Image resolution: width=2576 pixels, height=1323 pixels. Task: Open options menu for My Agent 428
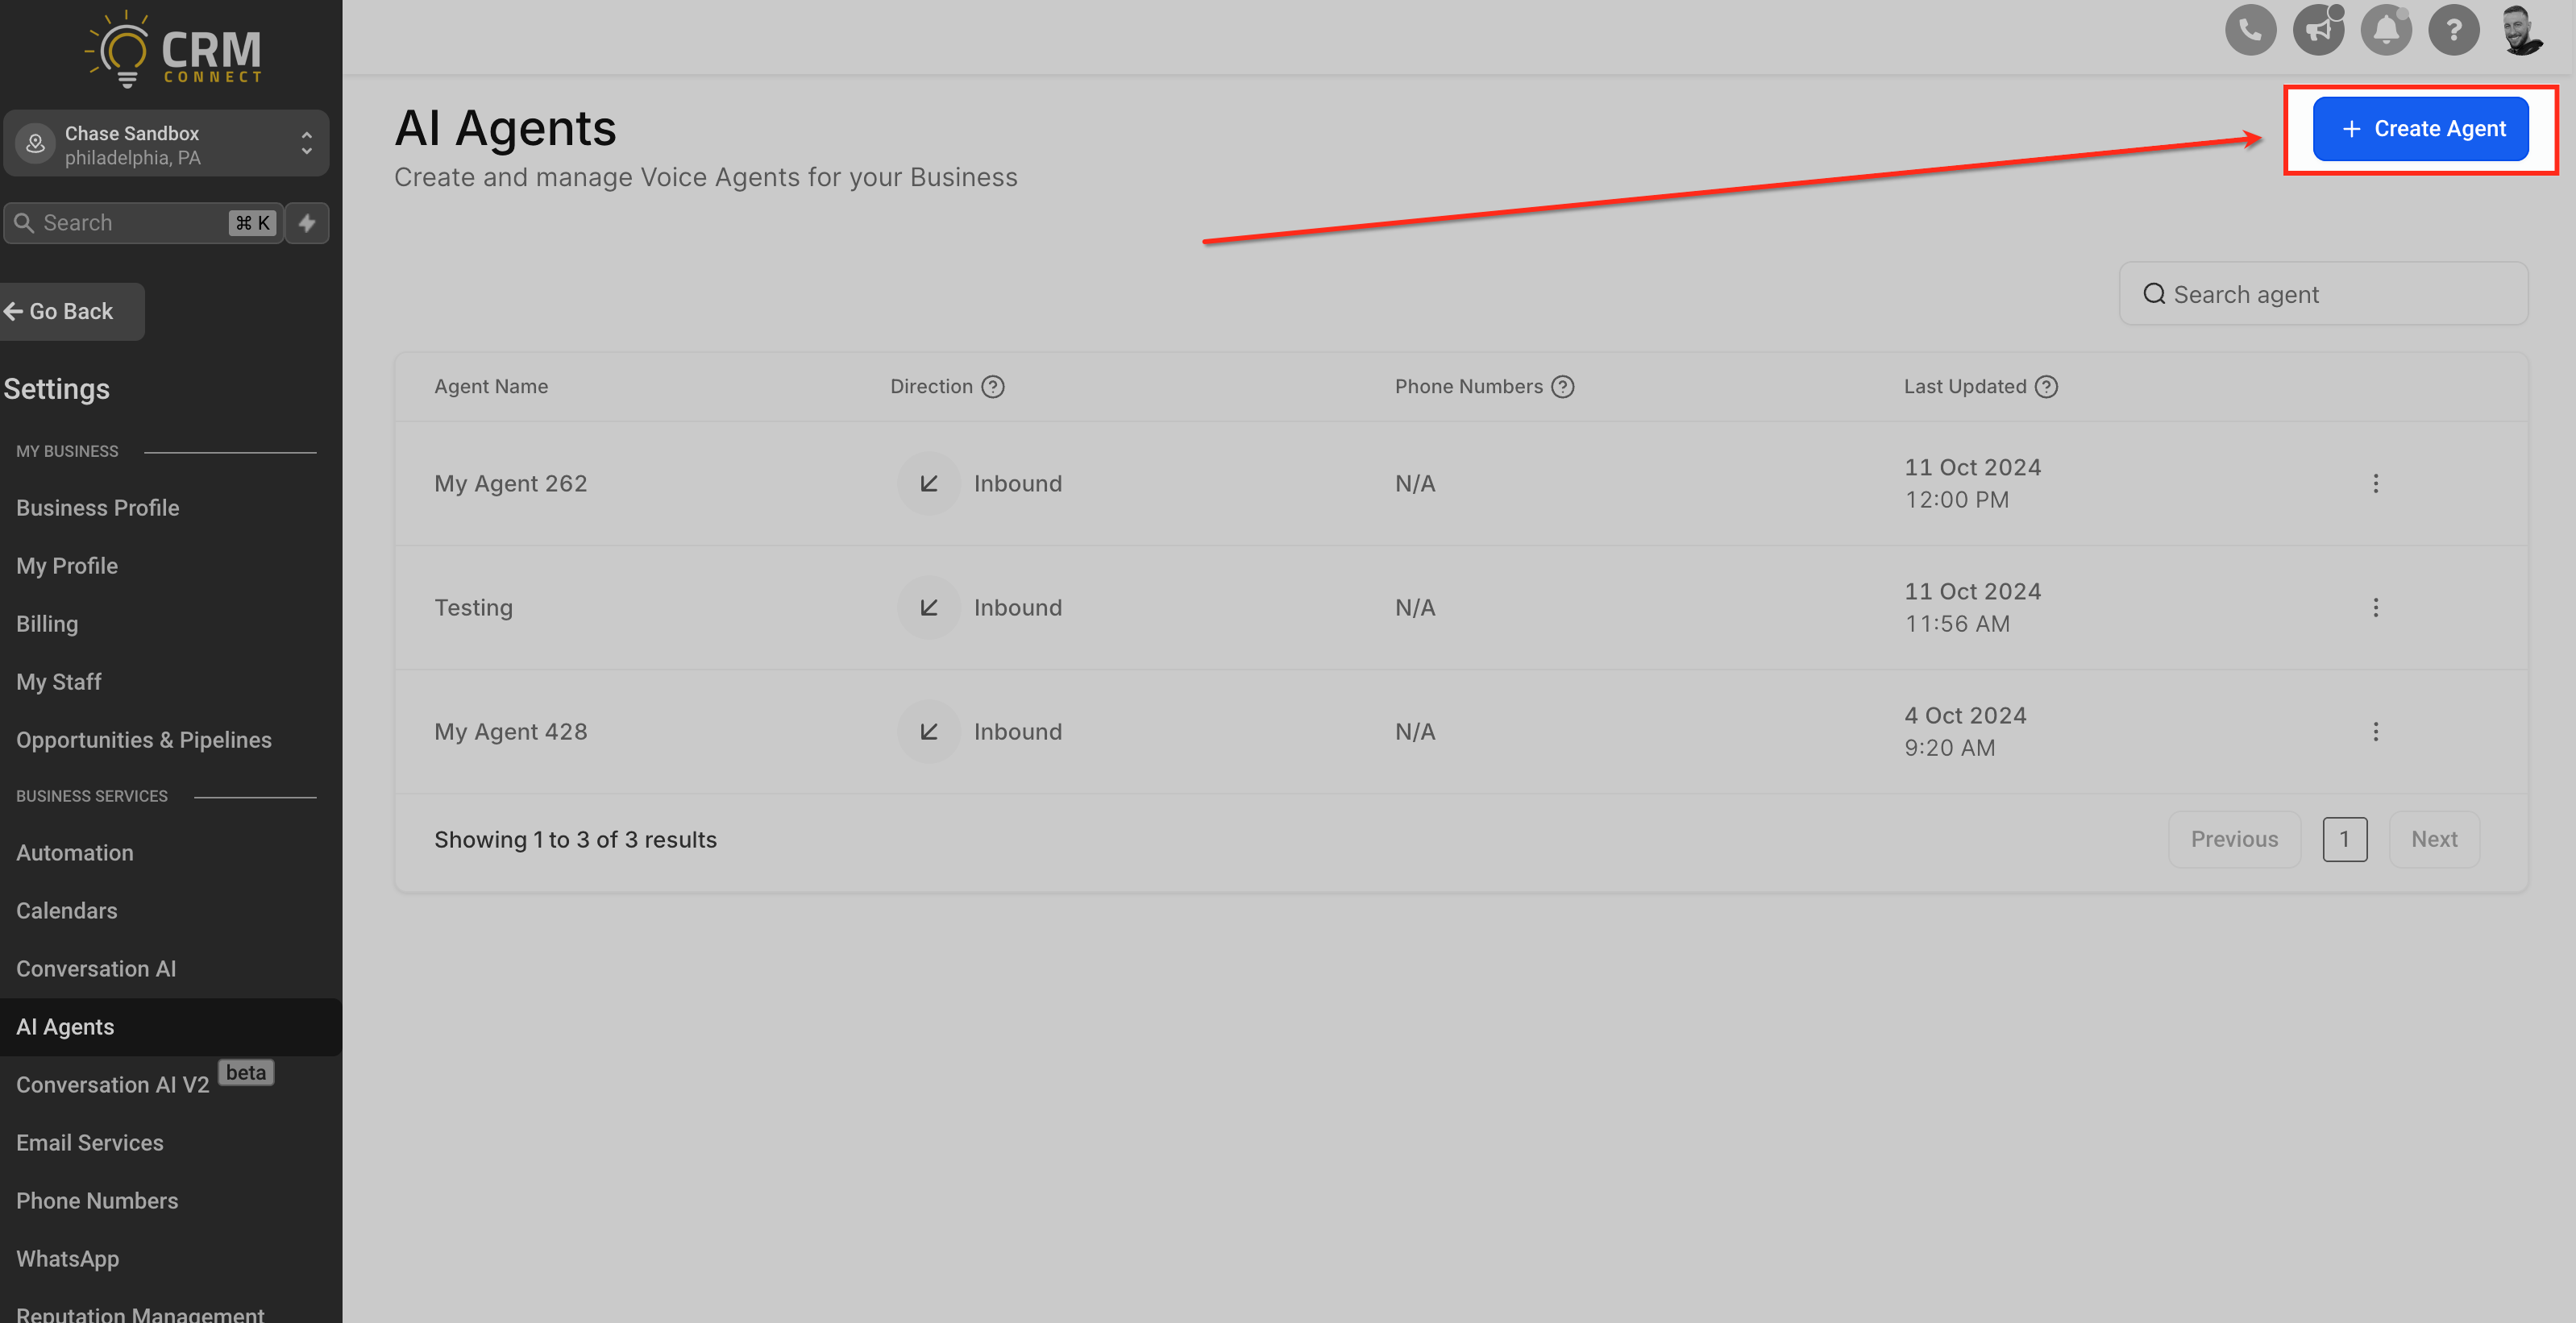pos(2375,732)
